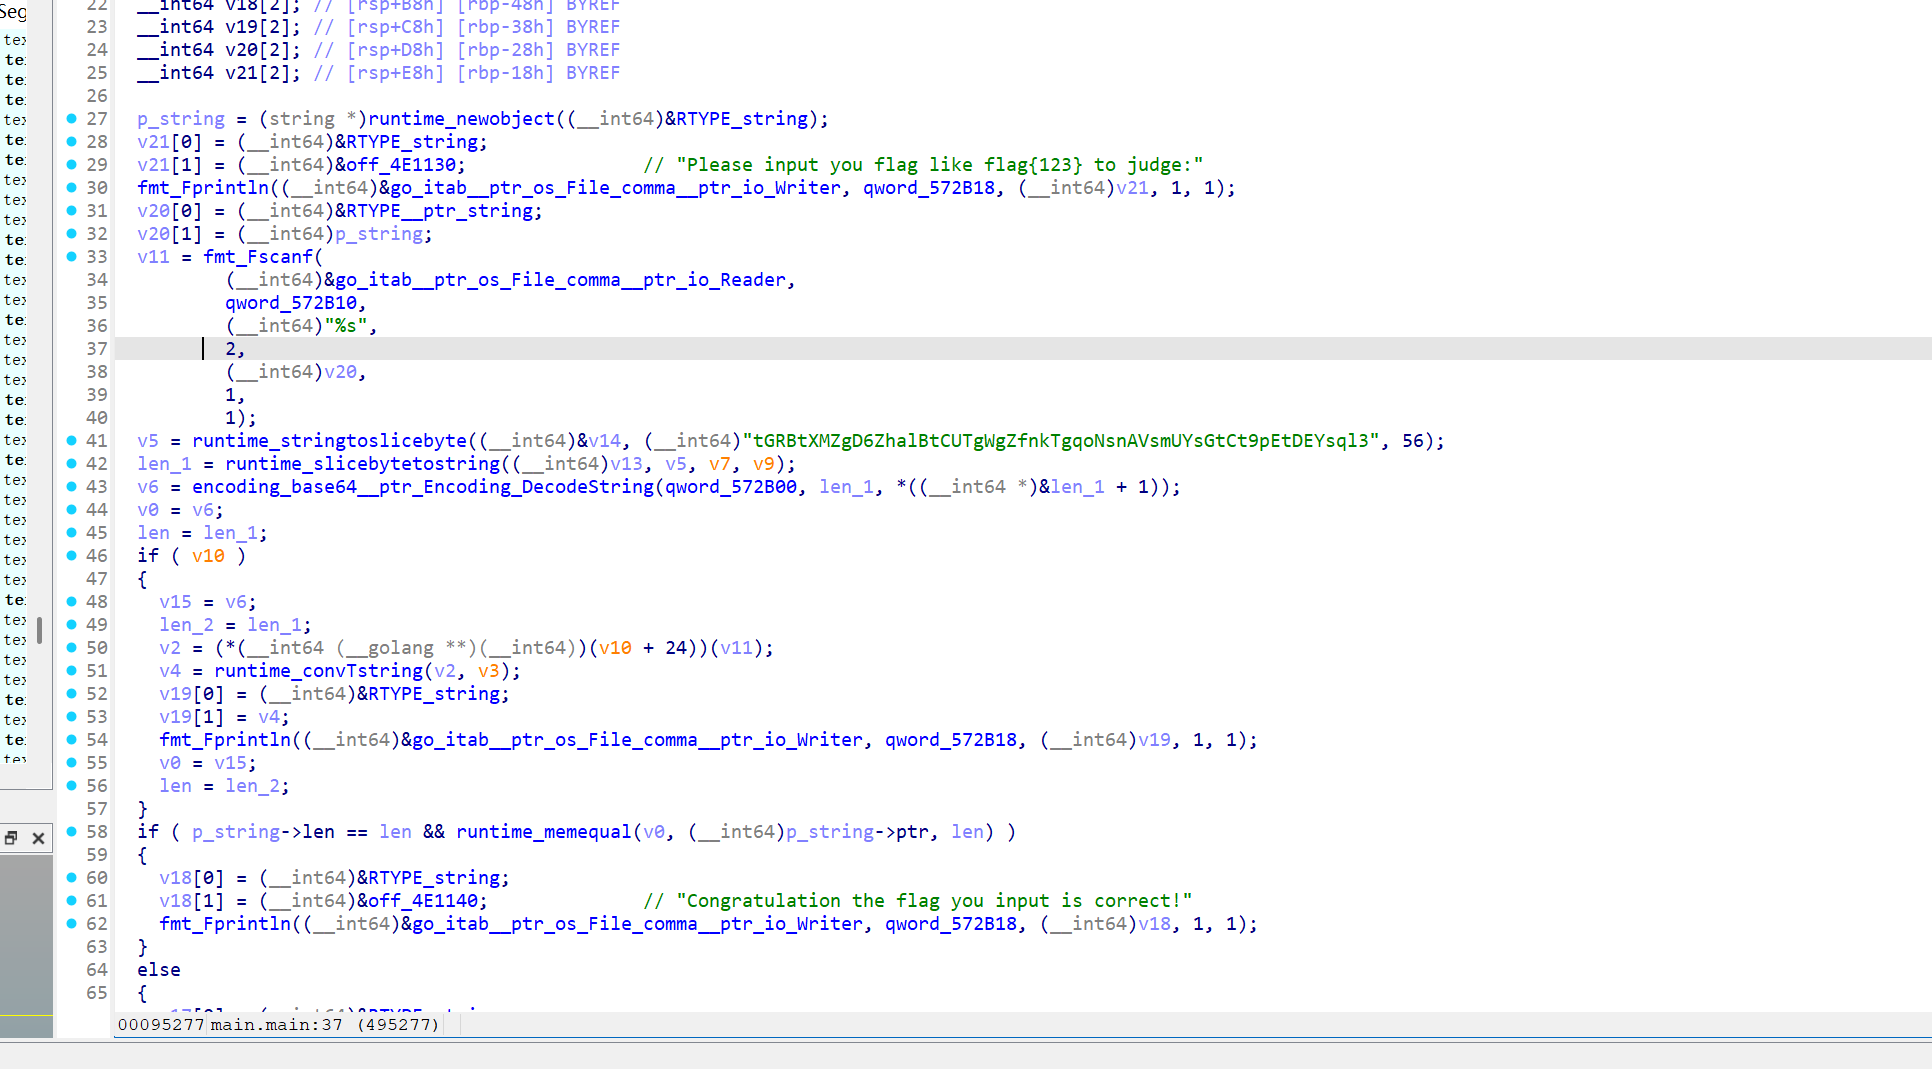Click the breakpoint marker at line 33

pyautogui.click(x=72, y=257)
